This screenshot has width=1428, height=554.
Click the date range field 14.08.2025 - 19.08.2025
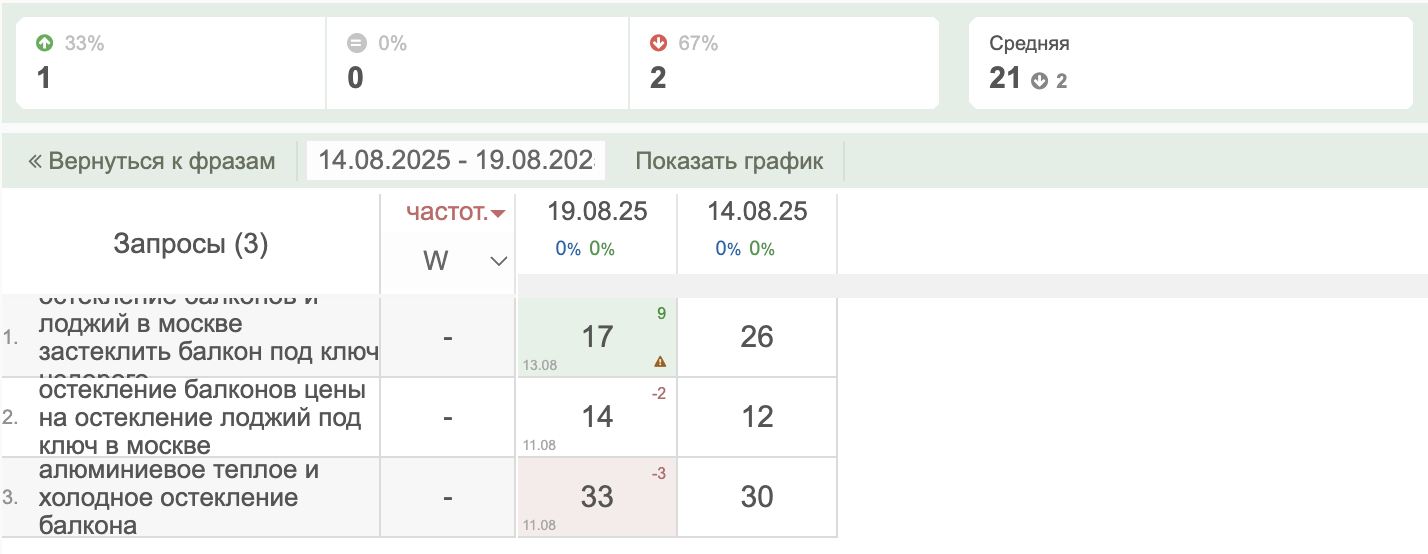[456, 161]
